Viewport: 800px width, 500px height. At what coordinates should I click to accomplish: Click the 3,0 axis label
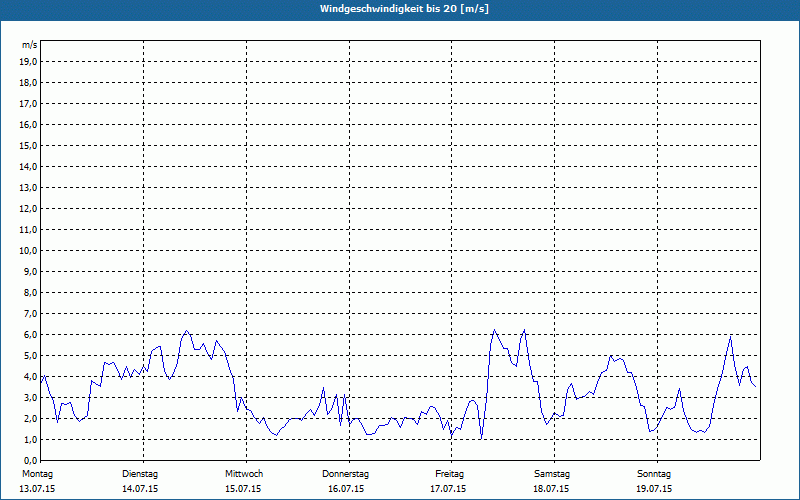31,397
